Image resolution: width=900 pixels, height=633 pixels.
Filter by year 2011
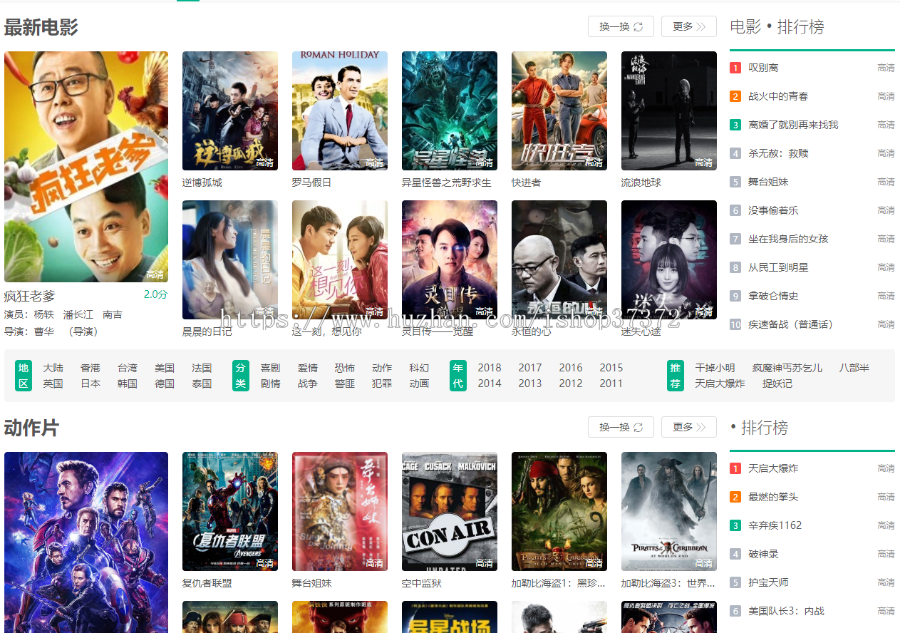click(611, 383)
